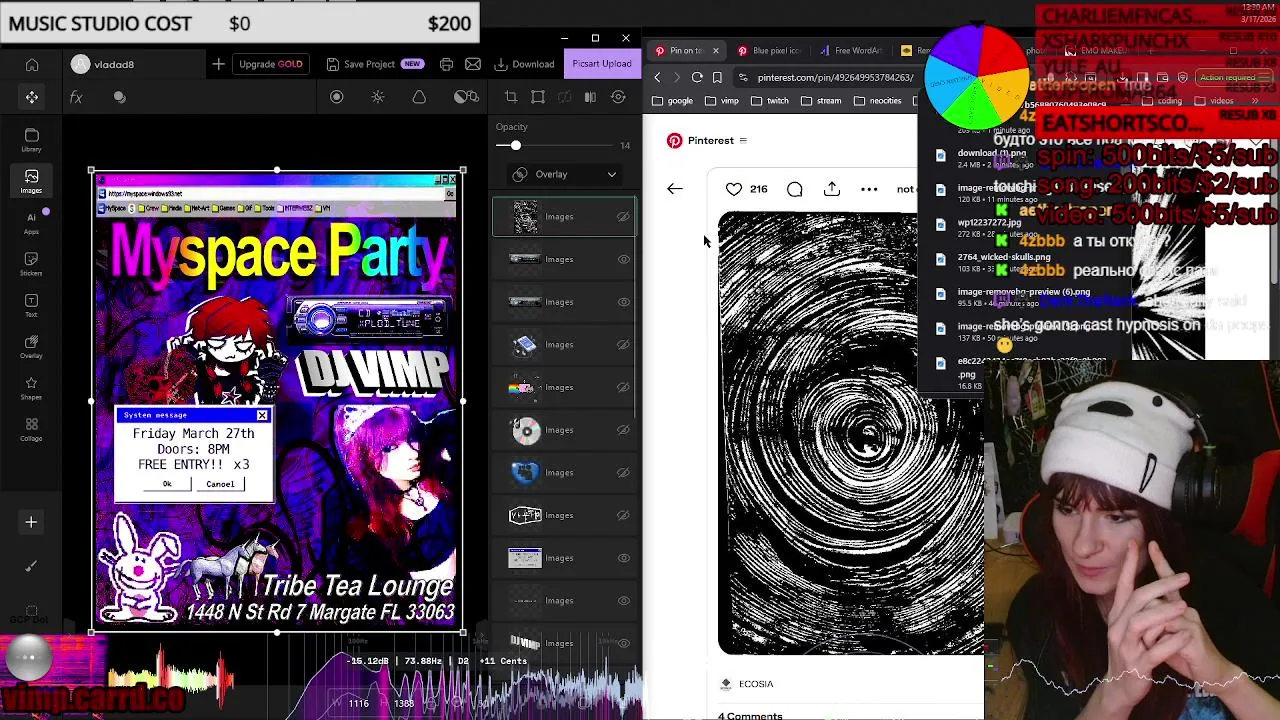1280x720 pixels.
Task: Open the AI Apps panel
Action: pos(32,222)
